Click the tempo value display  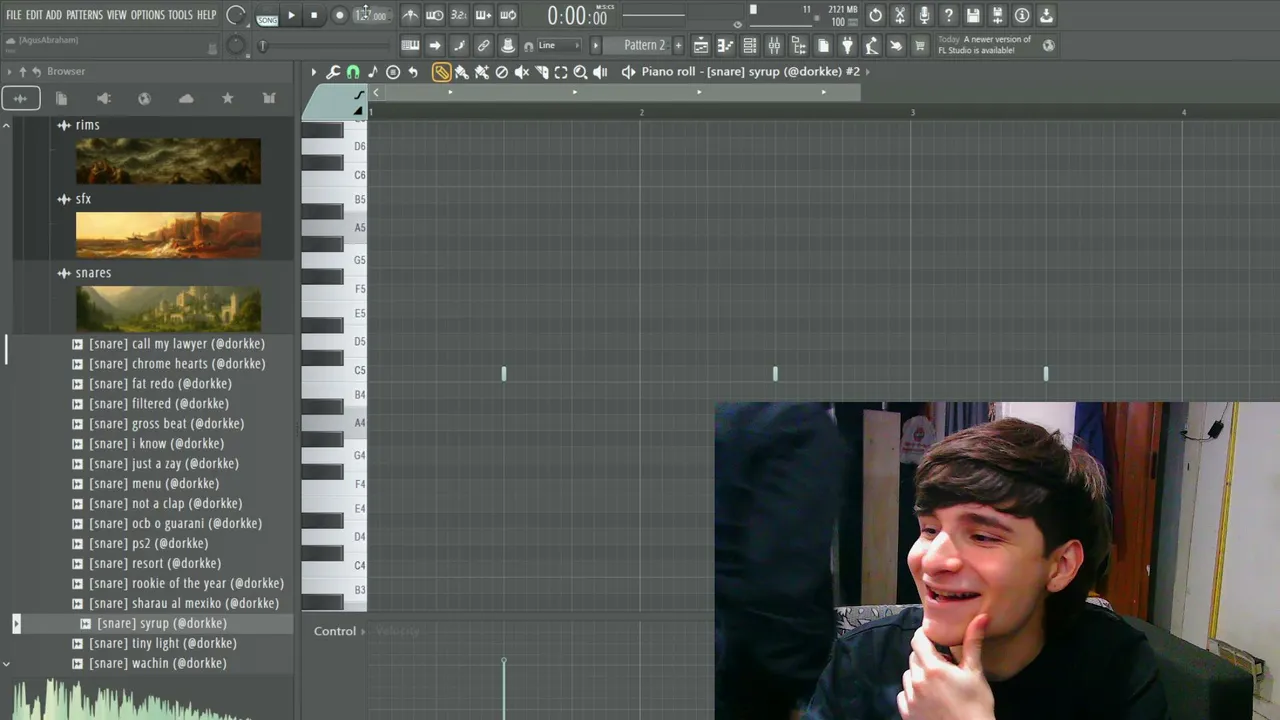click(x=370, y=15)
